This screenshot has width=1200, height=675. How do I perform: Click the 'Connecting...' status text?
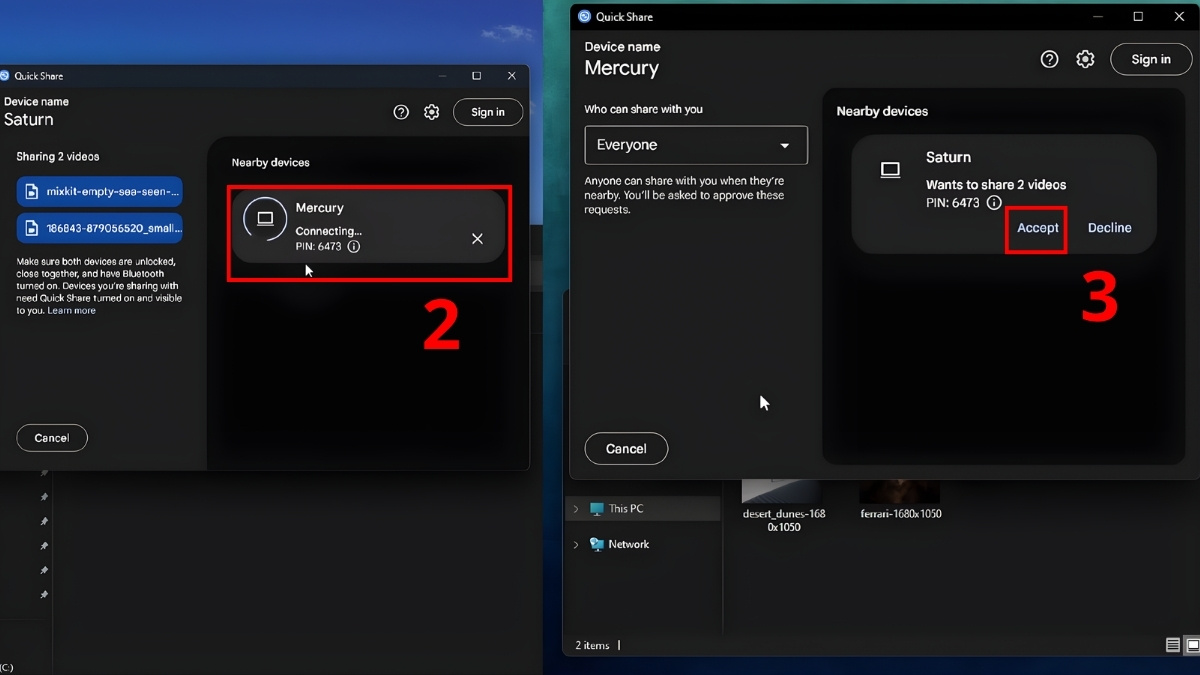click(329, 231)
